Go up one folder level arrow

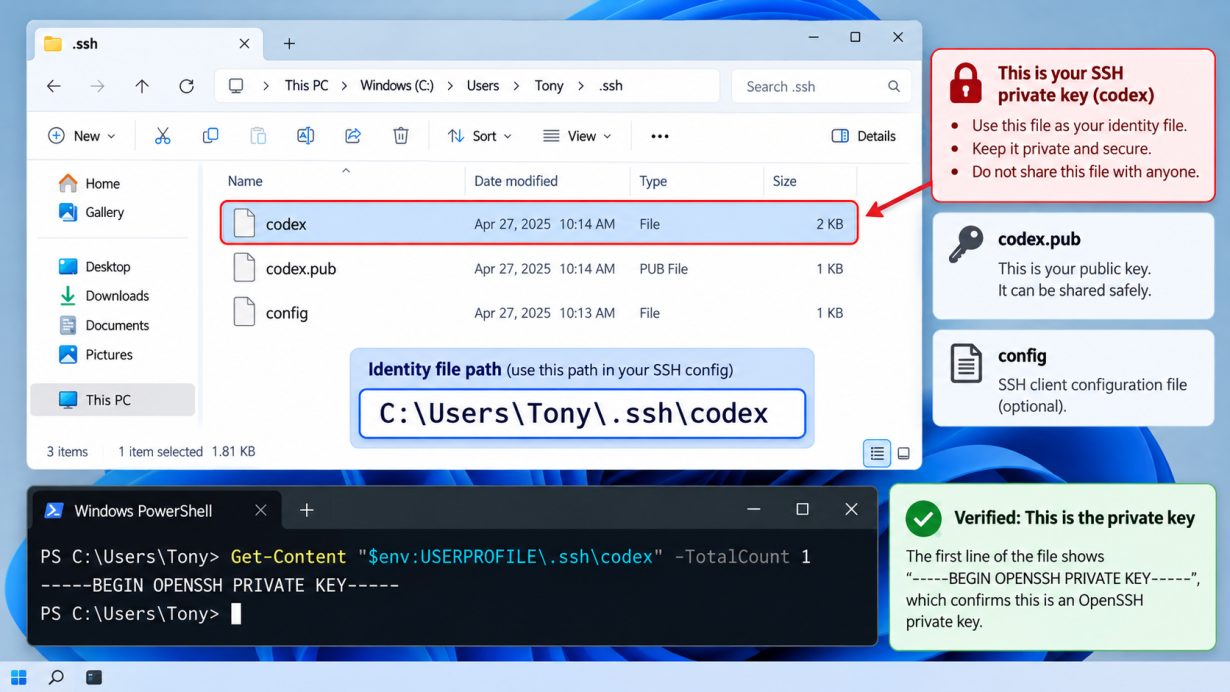click(142, 86)
